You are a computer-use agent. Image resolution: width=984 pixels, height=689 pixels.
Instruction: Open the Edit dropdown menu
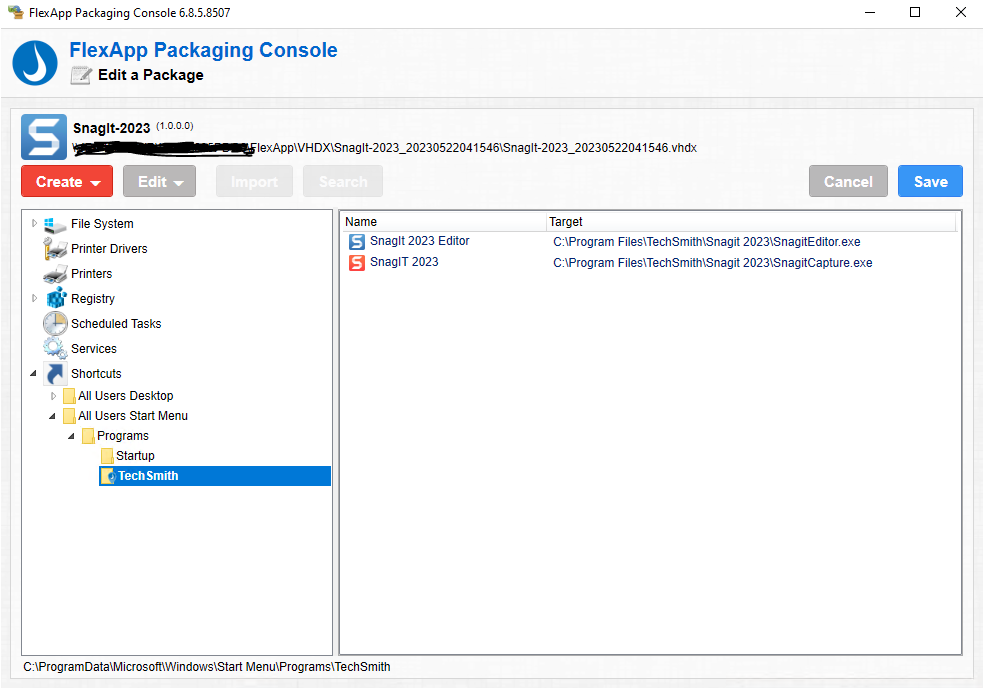159,181
